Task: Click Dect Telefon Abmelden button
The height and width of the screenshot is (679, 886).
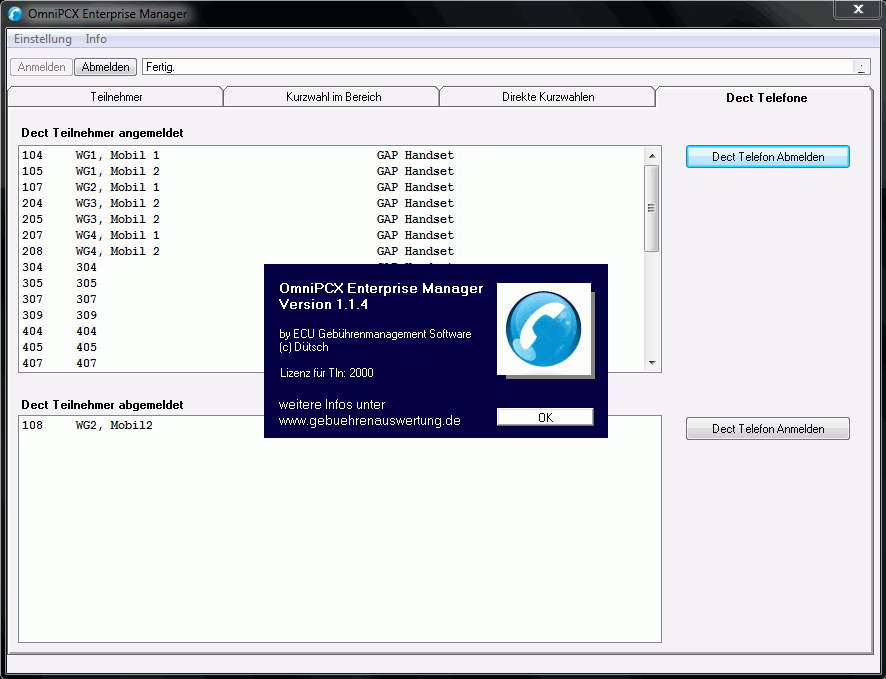Action: click(768, 156)
